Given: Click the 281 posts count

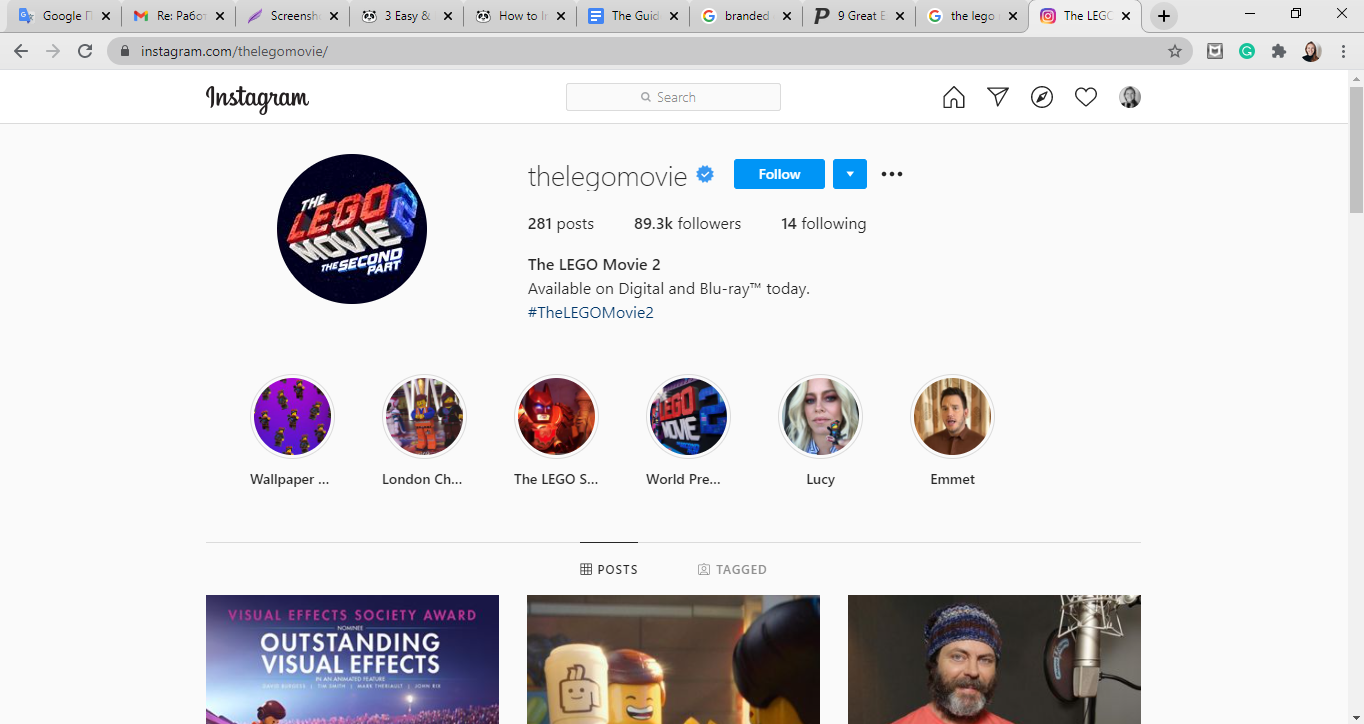Looking at the screenshot, I should click(561, 224).
